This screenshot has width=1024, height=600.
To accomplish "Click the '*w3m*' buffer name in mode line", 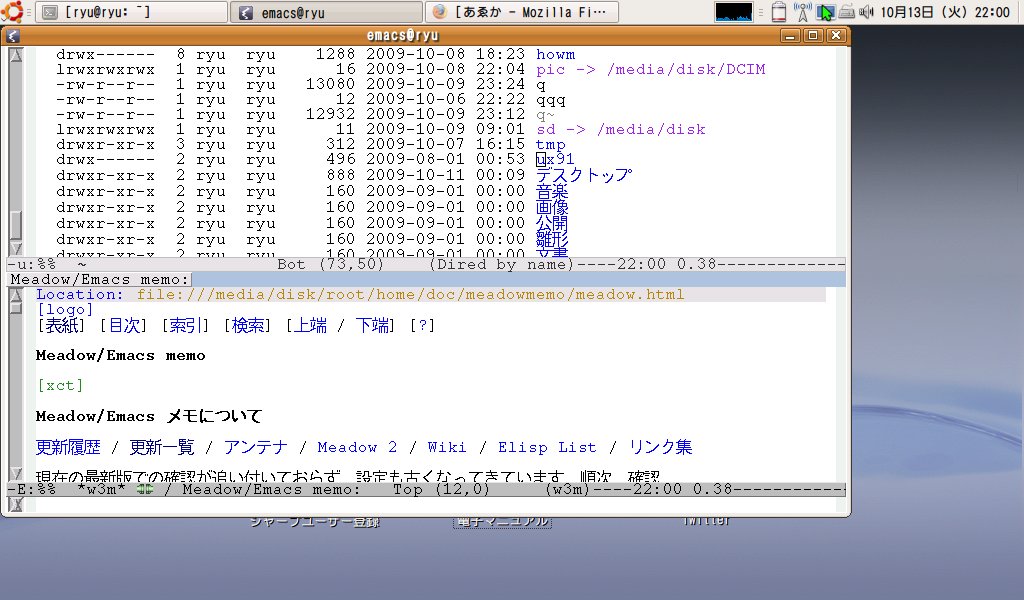I will [101, 489].
